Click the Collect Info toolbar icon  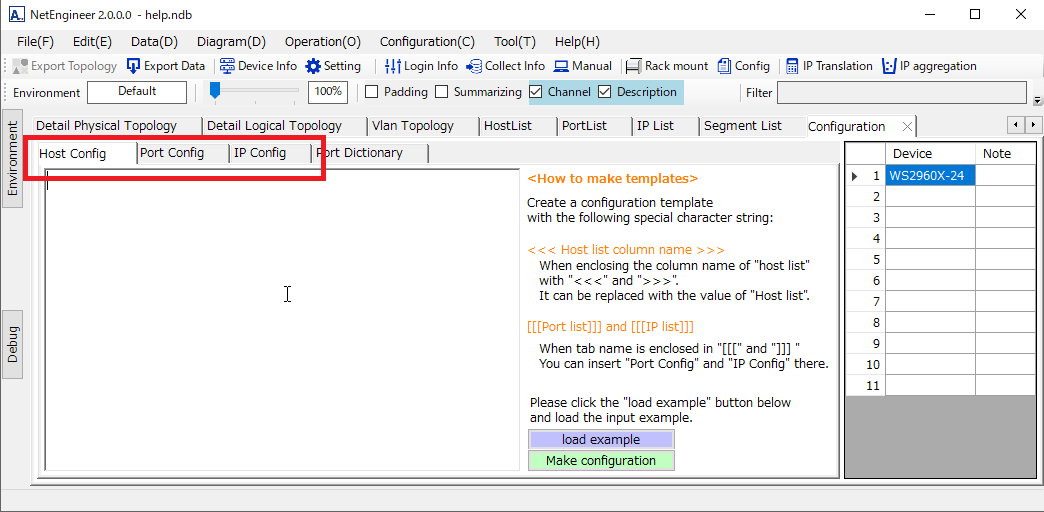(474, 66)
